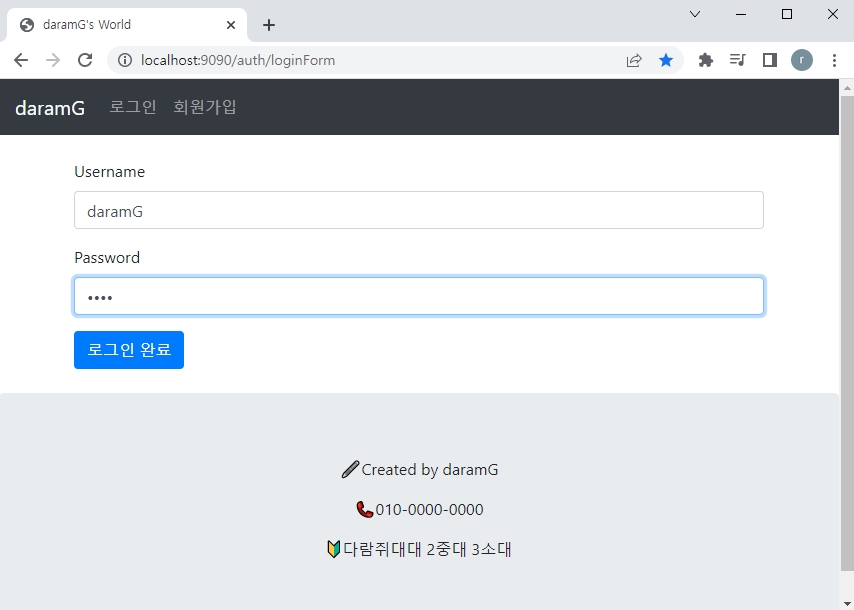This screenshot has width=854, height=610.
Task: Click the 다람쥐대대 2중대 3소대 text
Action: 427,549
